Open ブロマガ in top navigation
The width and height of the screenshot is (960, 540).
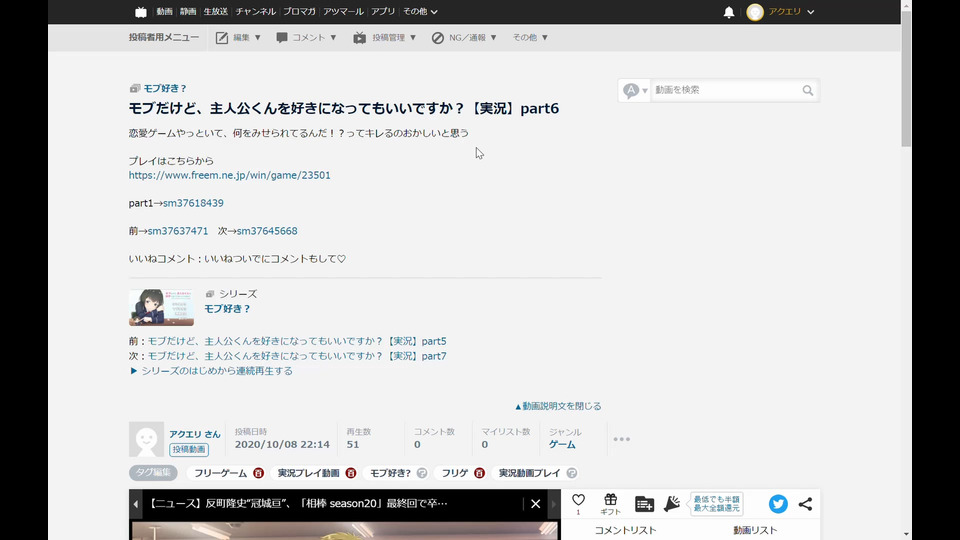tap(299, 12)
